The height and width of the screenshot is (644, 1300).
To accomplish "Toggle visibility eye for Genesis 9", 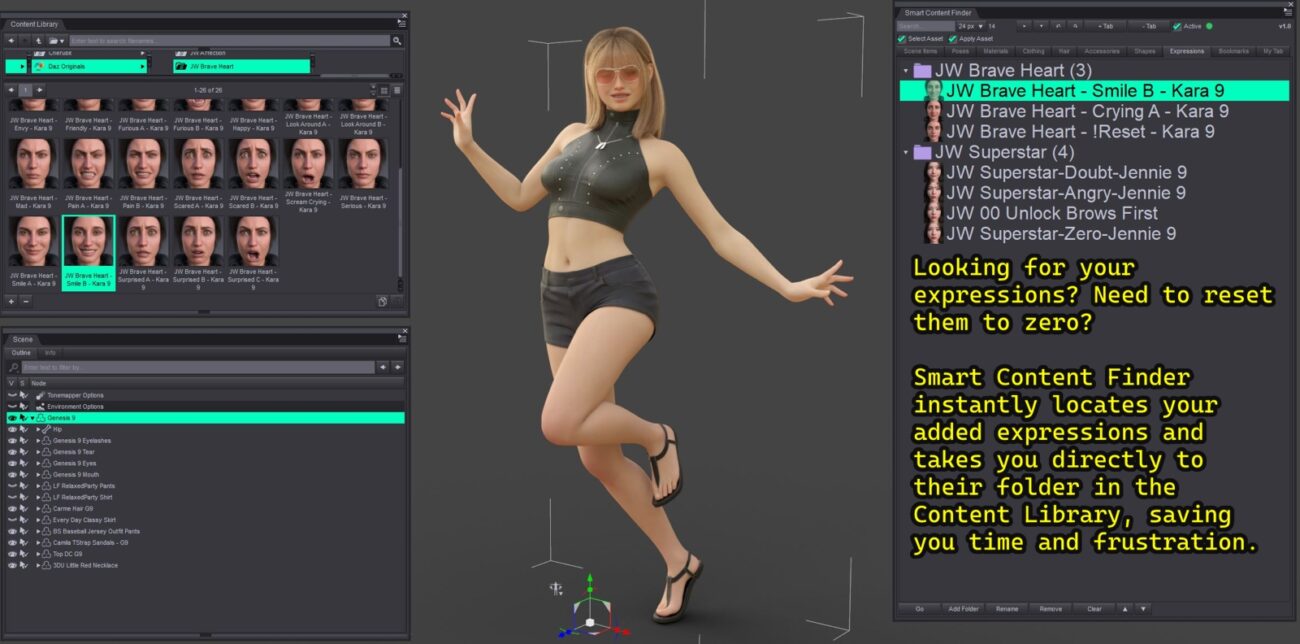I will point(12,418).
